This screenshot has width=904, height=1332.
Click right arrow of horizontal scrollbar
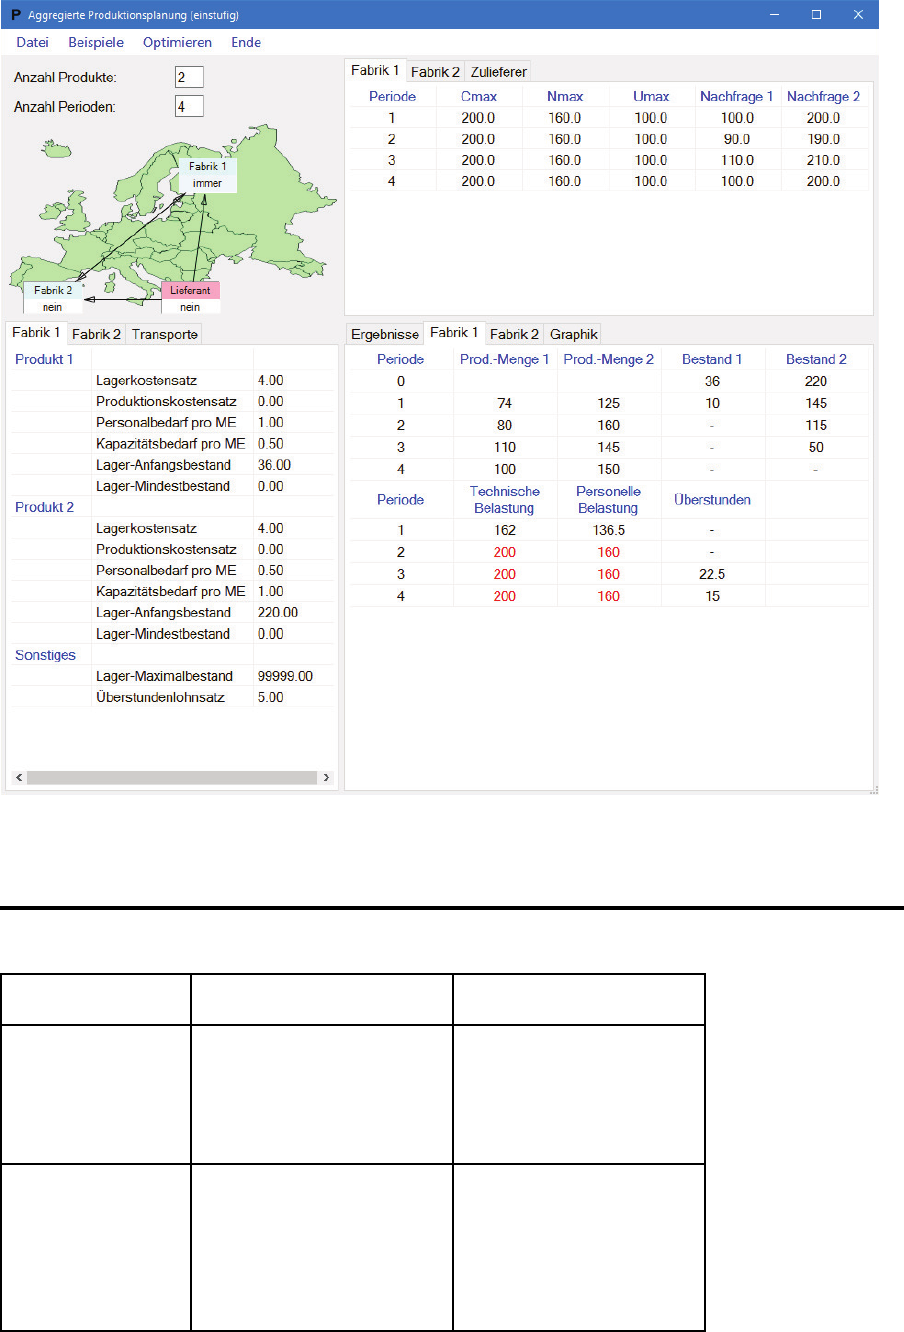coord(327,777)
